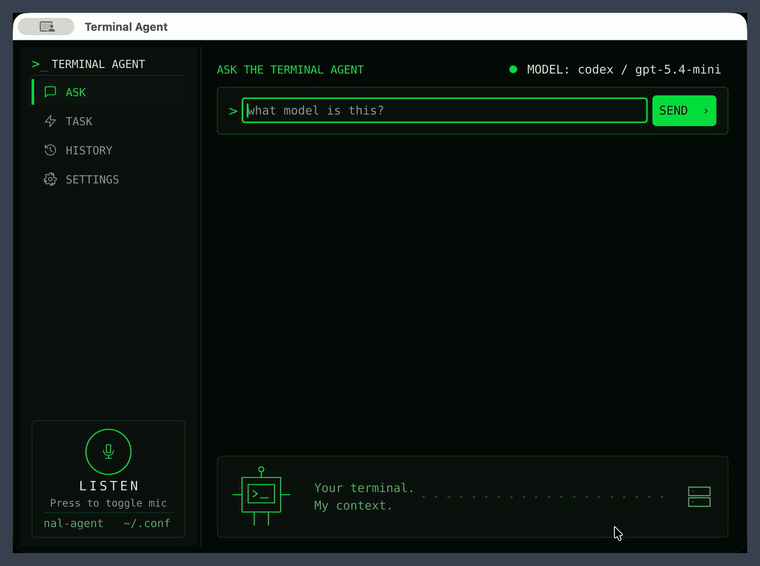760x566 pixels.
Task: Click the robot terminal mascot icon
Action: 261,496
